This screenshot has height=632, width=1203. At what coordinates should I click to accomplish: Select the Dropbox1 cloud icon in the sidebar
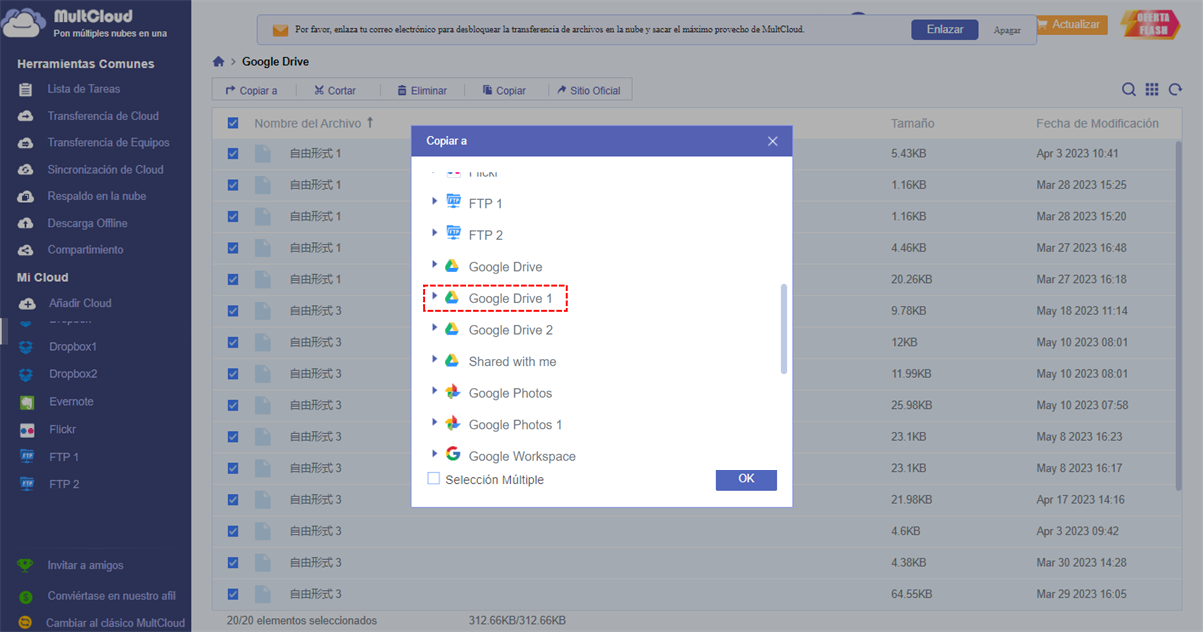[x=27, y=347]
